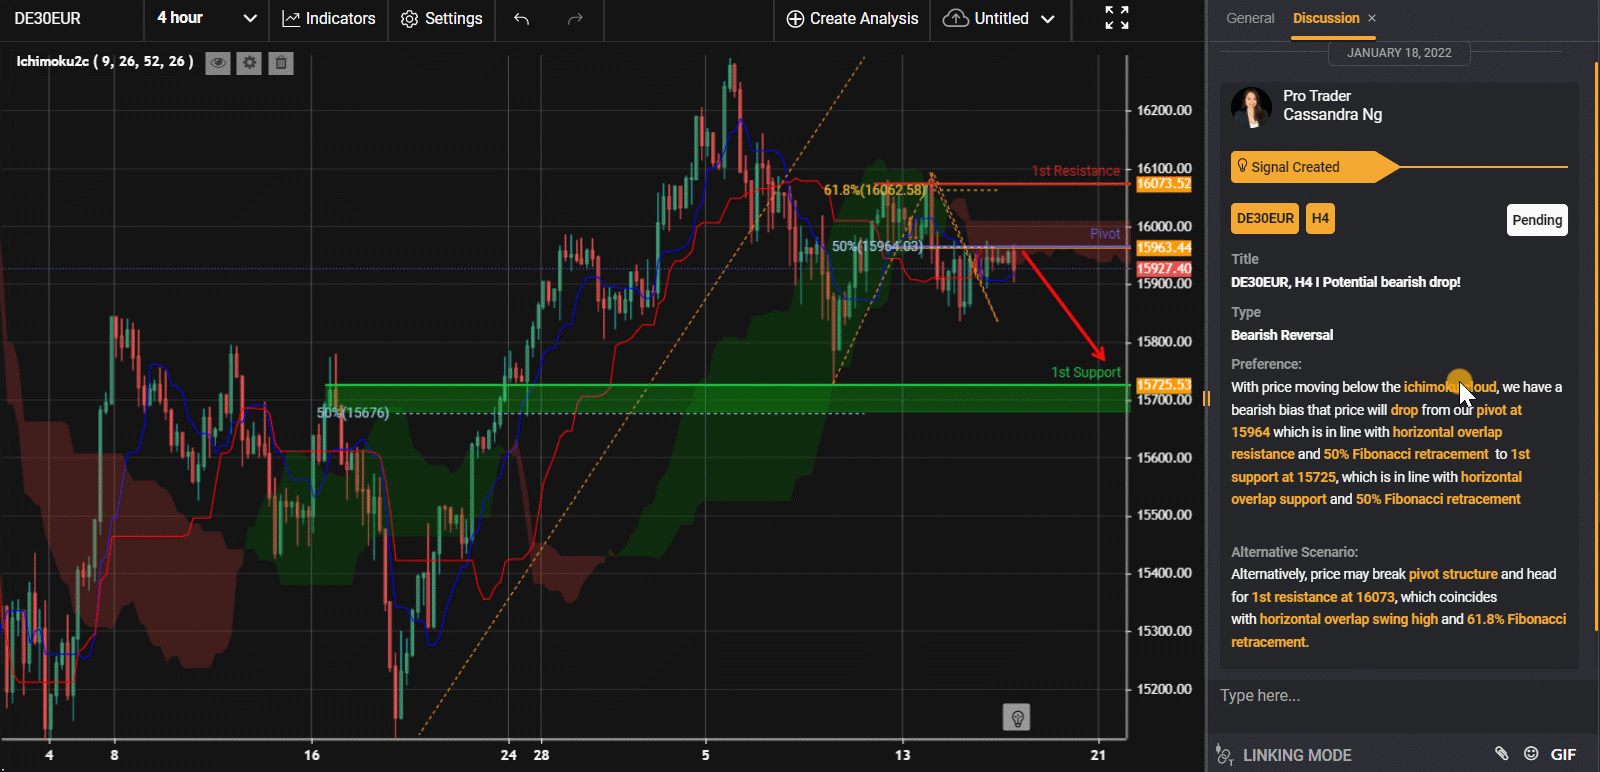Open the GIF picker

coord(1563,755)
